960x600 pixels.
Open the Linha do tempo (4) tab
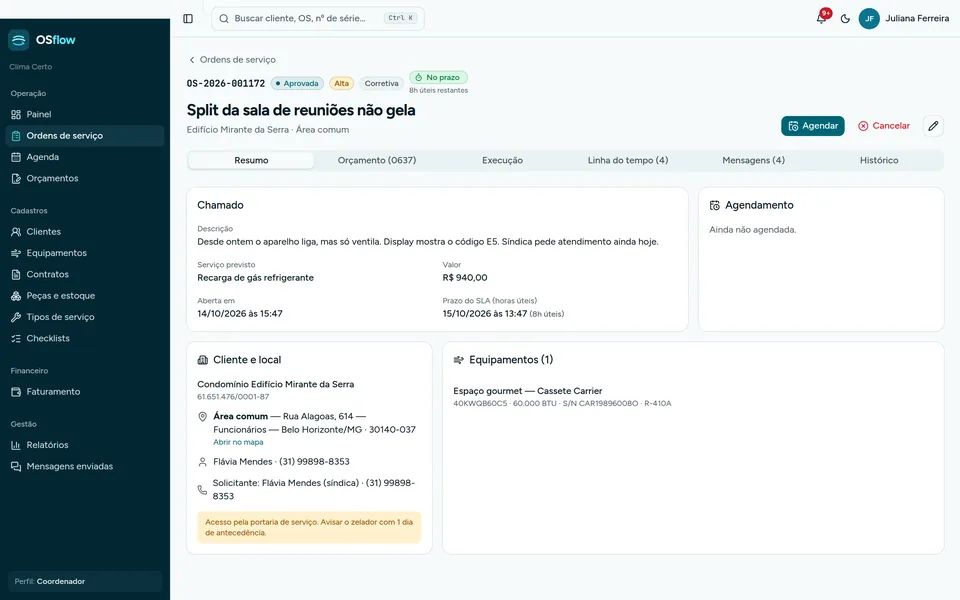click(628, 160)
